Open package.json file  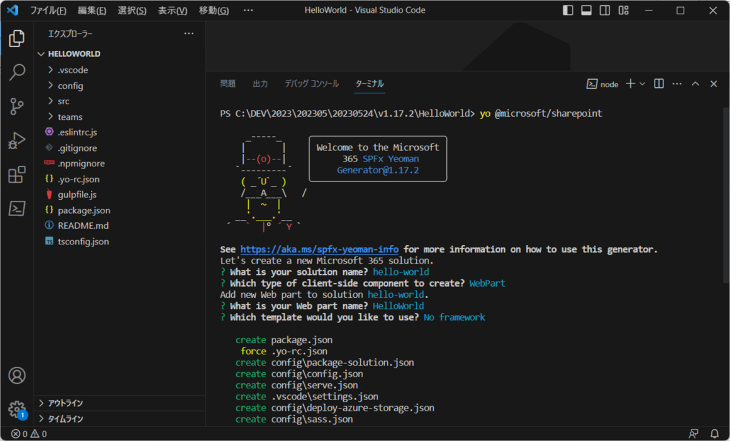click(120, 211)
